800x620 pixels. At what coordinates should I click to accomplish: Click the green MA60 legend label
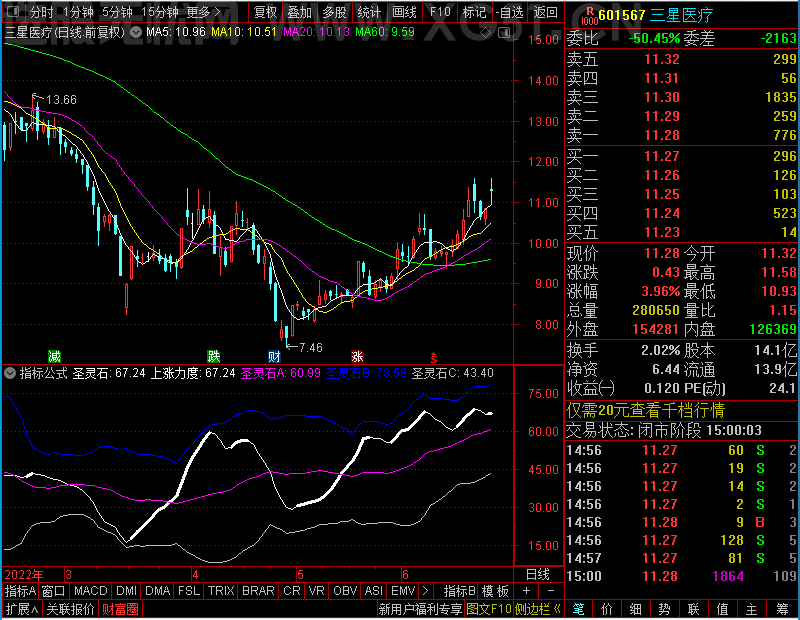pyautogui.click(x=385, y=32)
